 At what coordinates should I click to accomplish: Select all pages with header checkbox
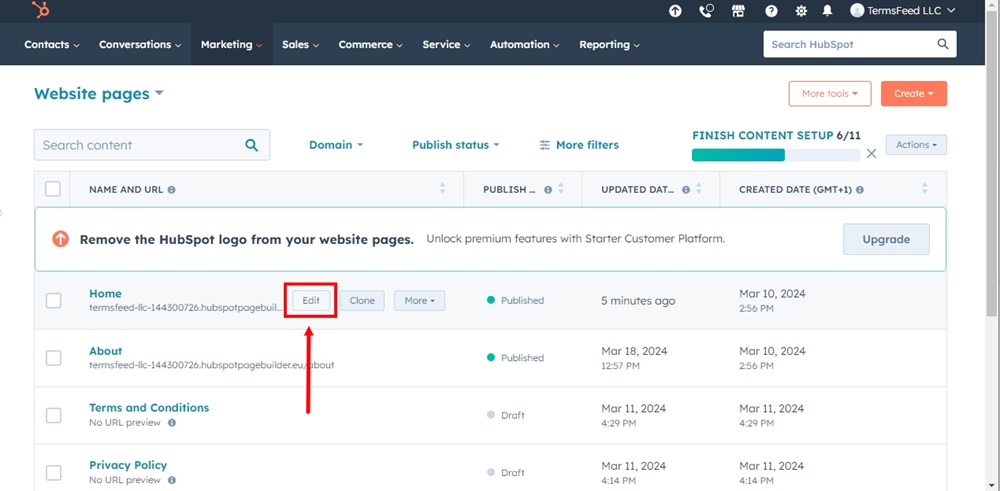coord(53,189)
